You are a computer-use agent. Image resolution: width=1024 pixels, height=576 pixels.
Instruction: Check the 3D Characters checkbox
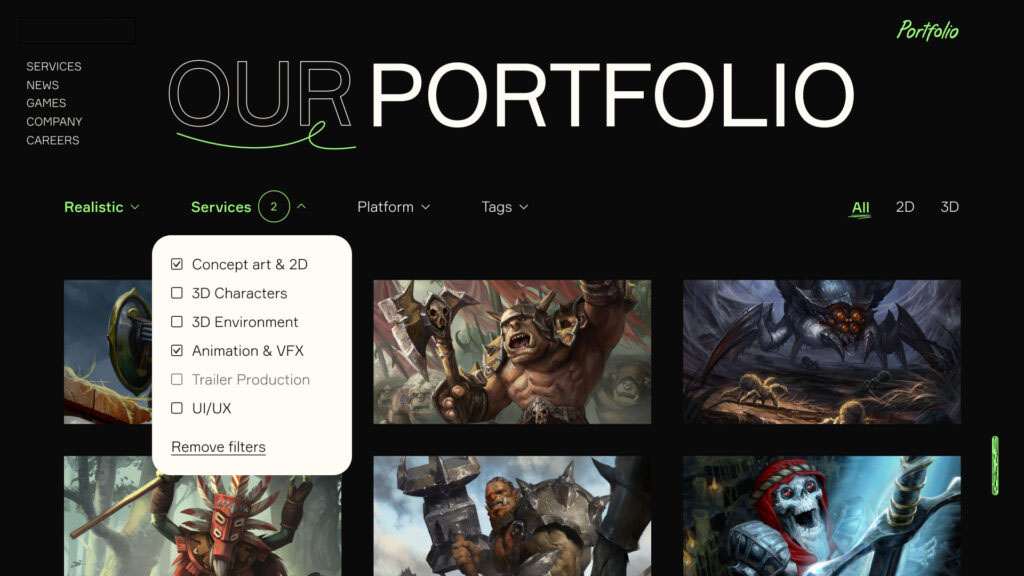177,293
